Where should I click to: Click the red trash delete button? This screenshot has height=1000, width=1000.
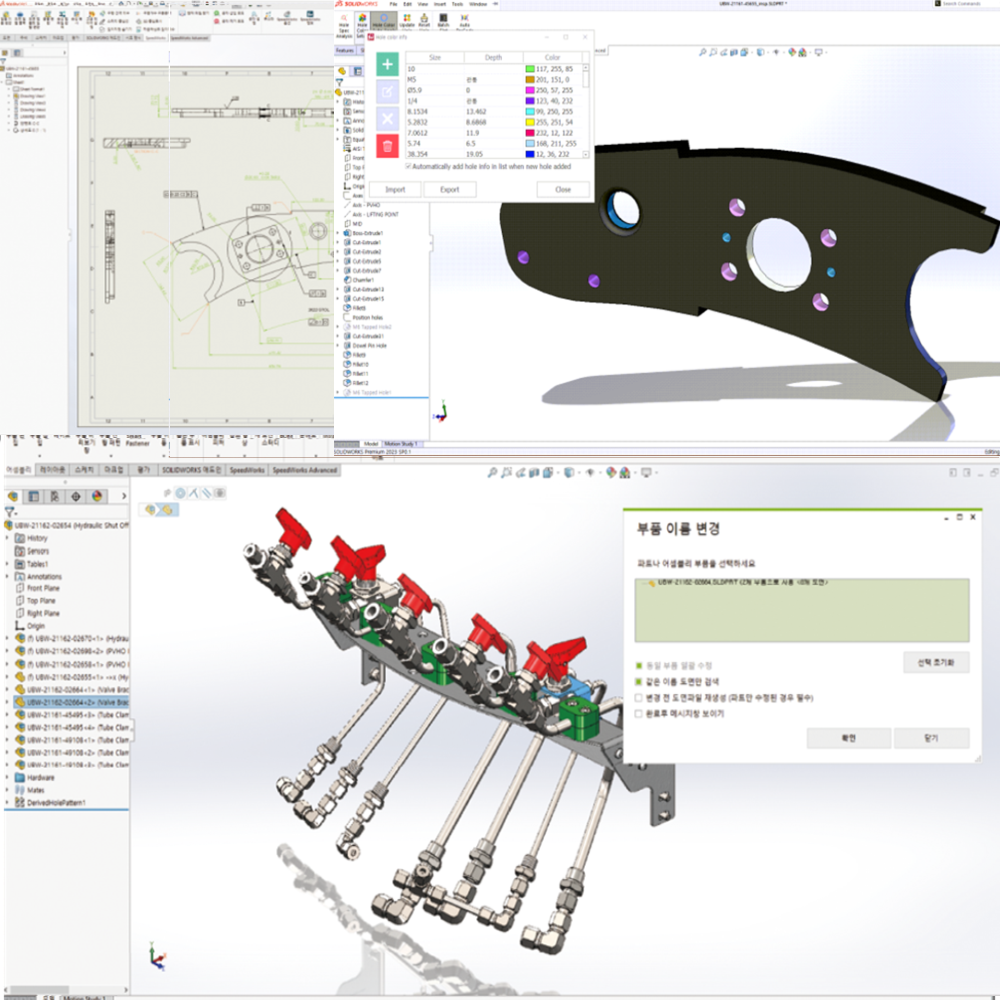[388, 146]
